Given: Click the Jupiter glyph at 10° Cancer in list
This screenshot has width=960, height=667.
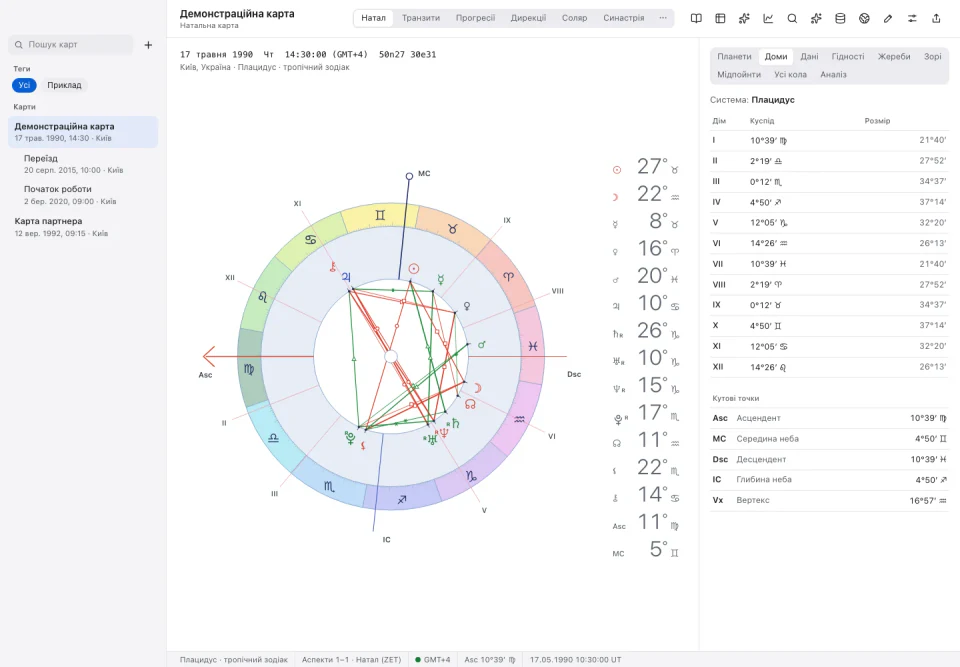Looking at the screenshot, I should 616,306.
